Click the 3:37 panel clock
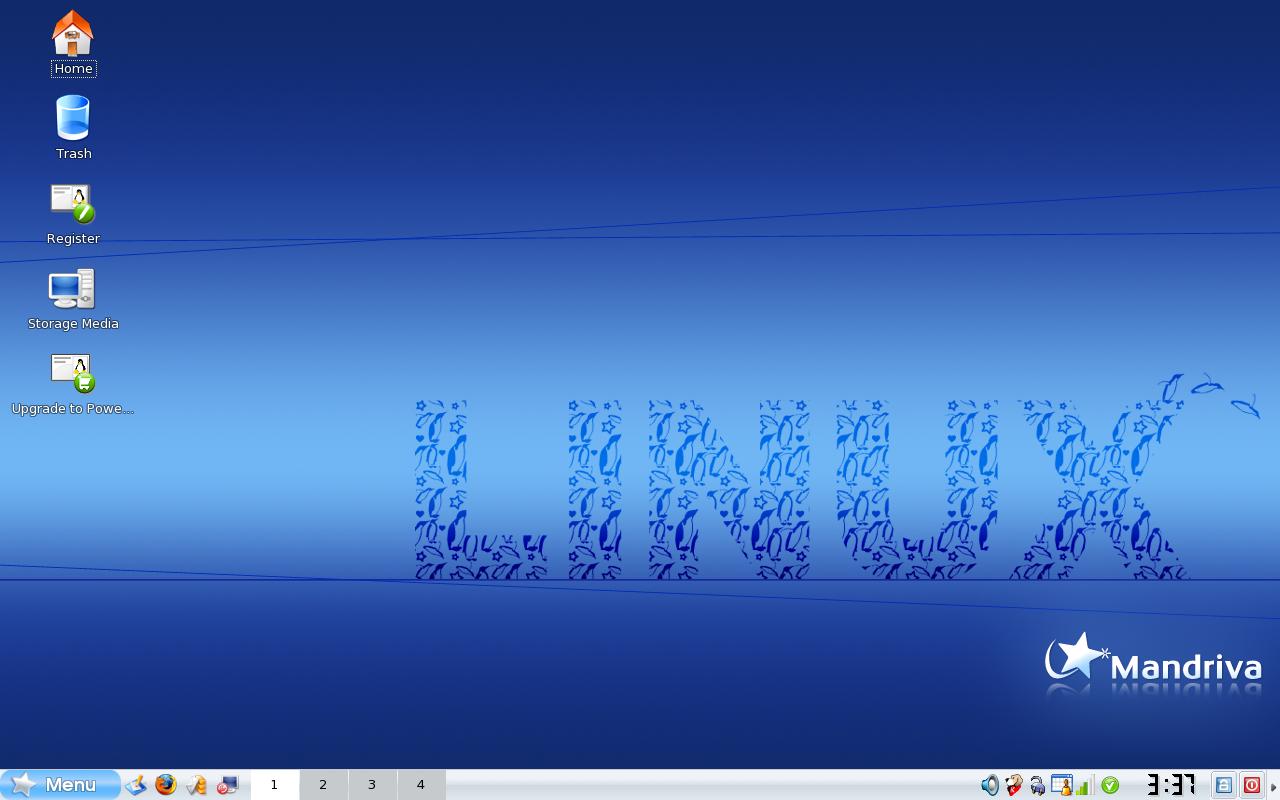The height and width of the screenshot is (800, 1280). (x=1171, y=784)
